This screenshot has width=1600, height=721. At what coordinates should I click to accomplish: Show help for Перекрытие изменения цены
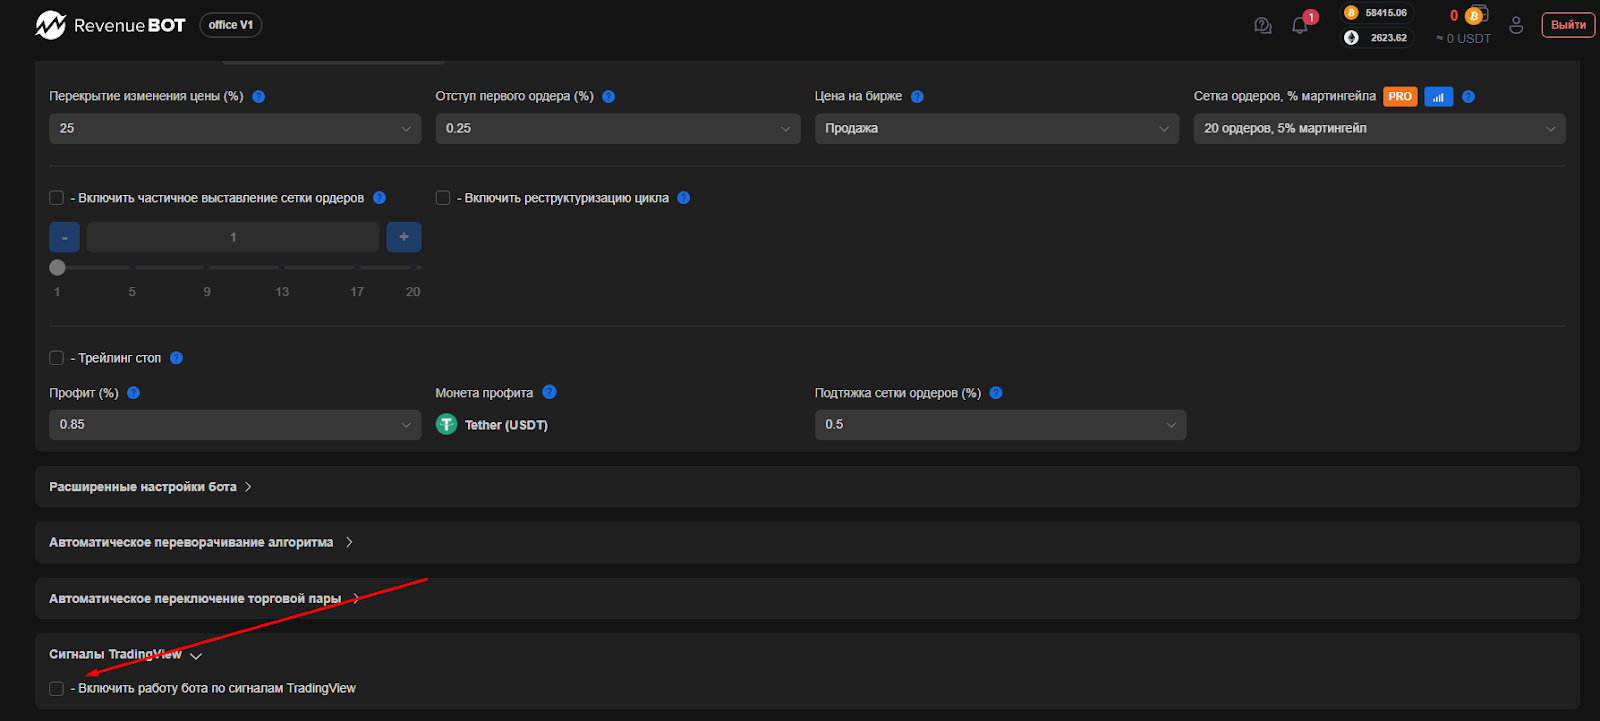(259, 97)
